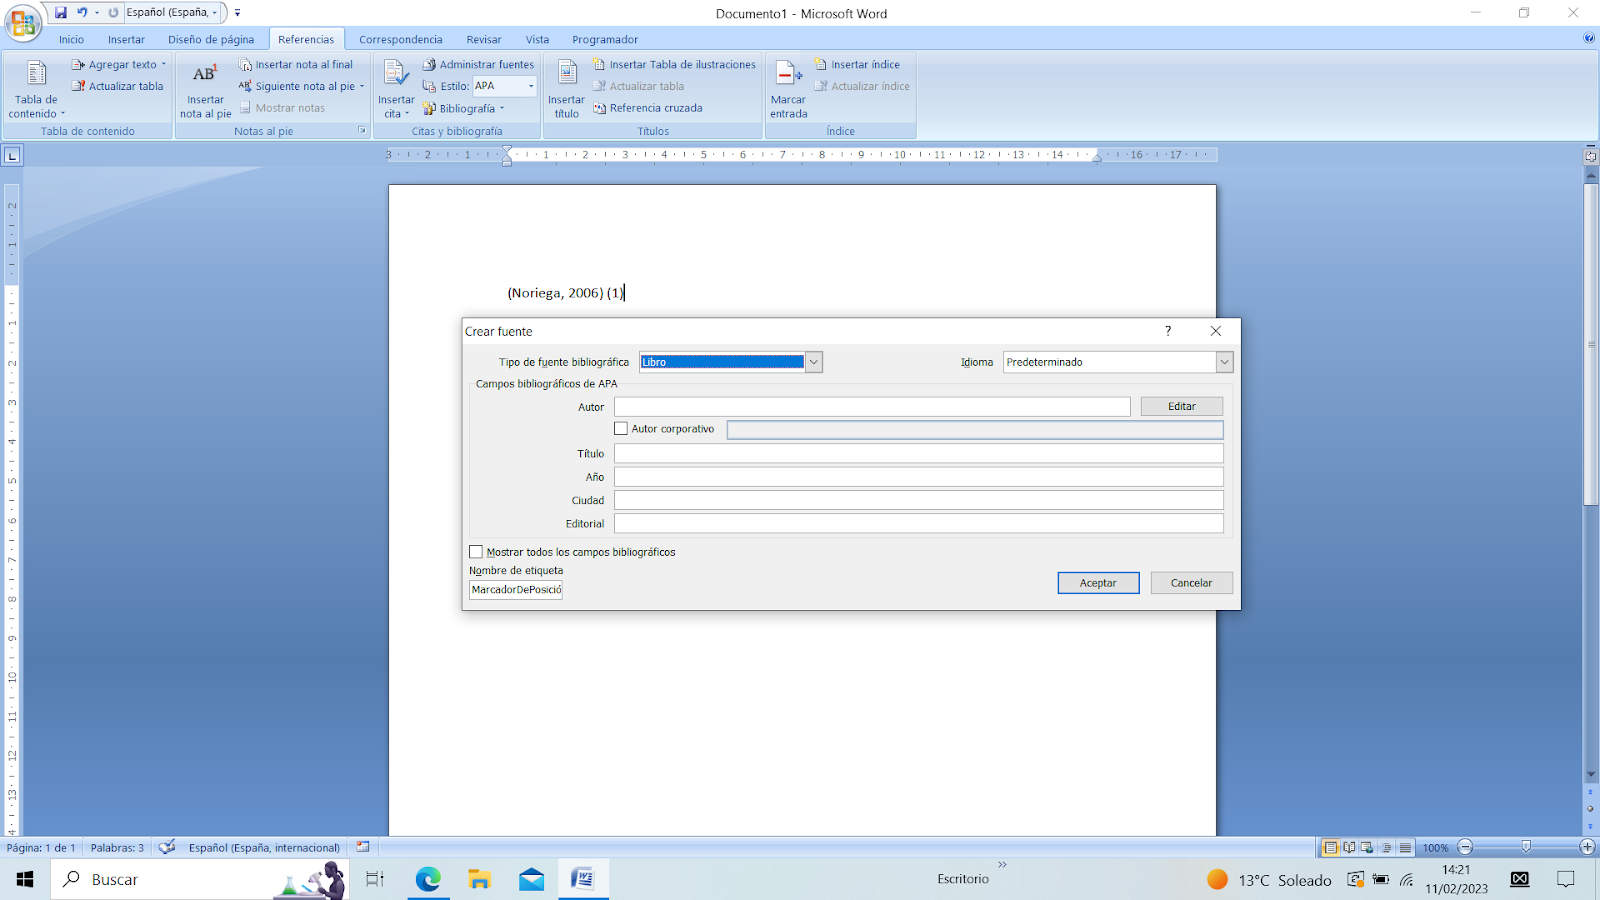Click Actualizar tabla in Tabla de contenido group
Image resolution: width=1600 pixels, height=900 pixels.
(117, 86)
